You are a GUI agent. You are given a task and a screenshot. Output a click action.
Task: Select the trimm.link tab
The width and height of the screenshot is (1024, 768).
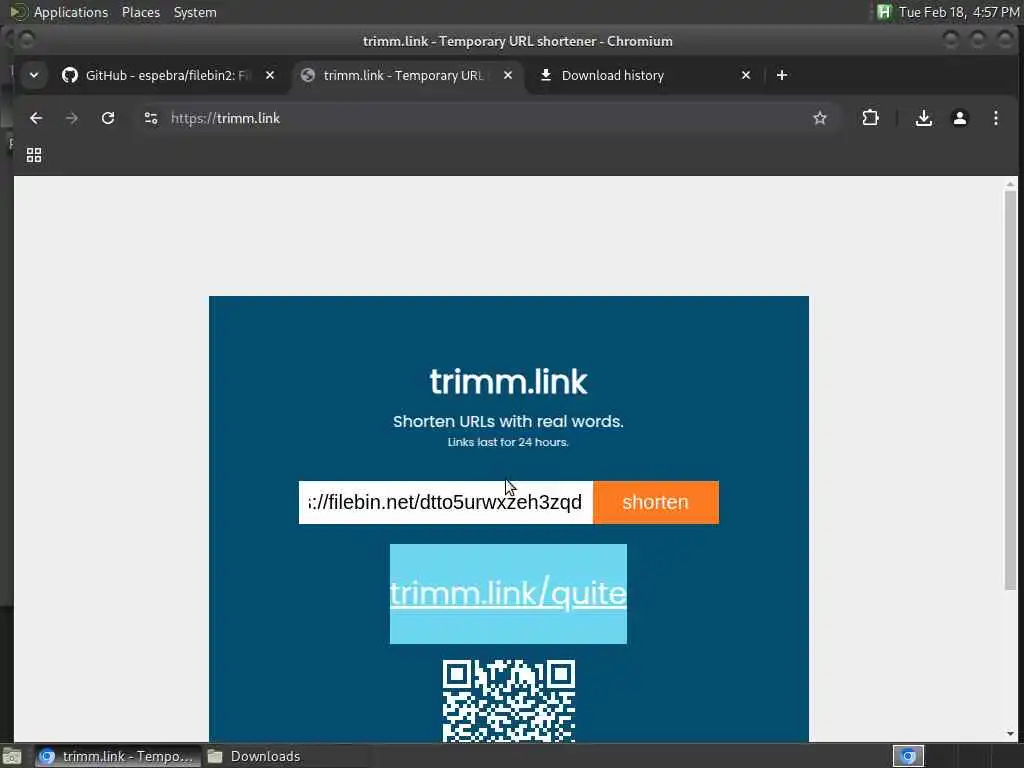coord(404,75)
